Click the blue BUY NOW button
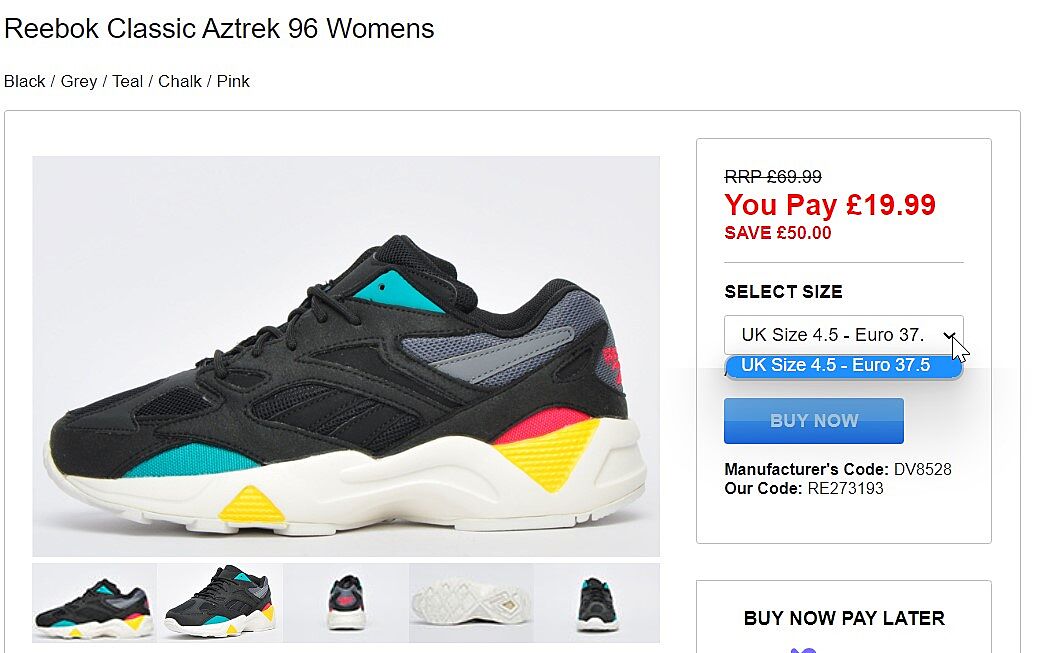This screenshot has height=653, width=1040. tap(814, 420)
